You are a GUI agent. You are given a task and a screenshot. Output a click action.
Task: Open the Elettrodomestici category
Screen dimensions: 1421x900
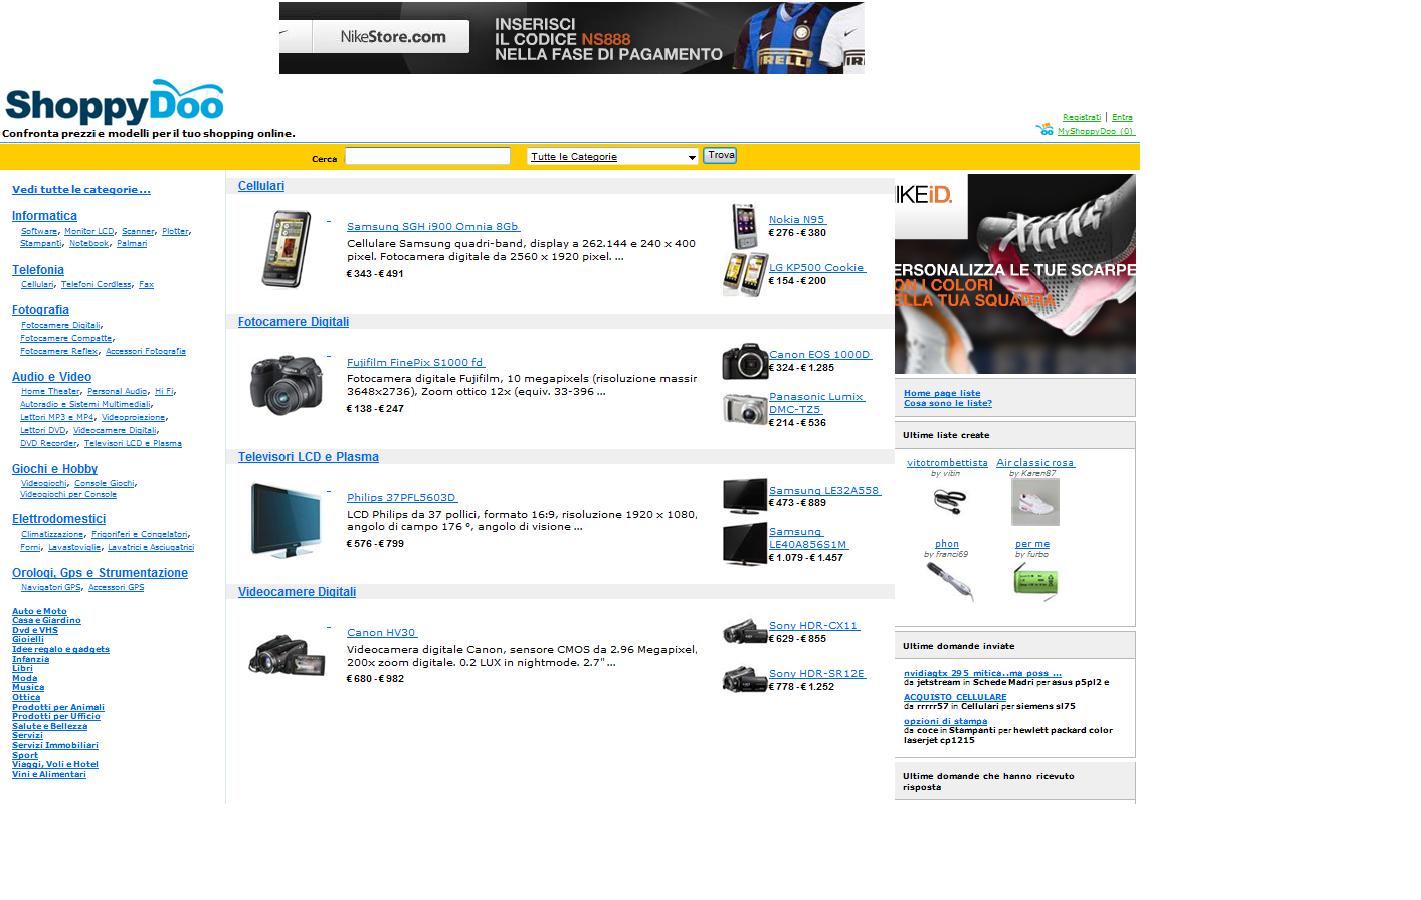(x=59, y=519)
